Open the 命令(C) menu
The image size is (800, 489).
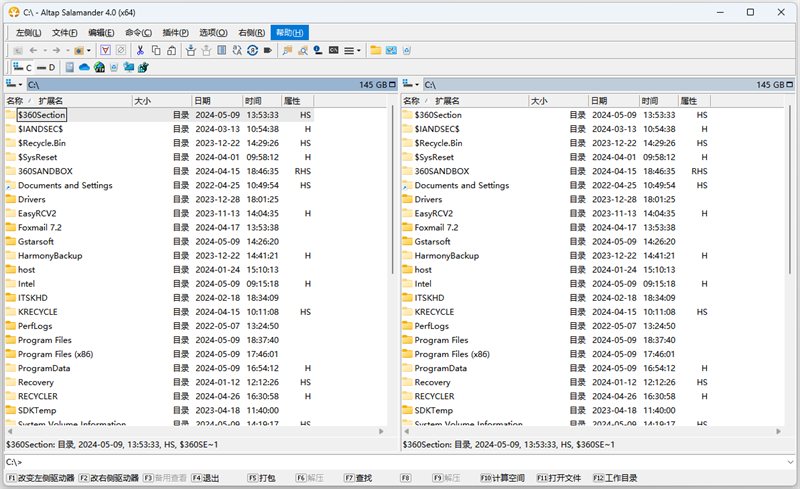pyautogui.click(x=138, y=33)
